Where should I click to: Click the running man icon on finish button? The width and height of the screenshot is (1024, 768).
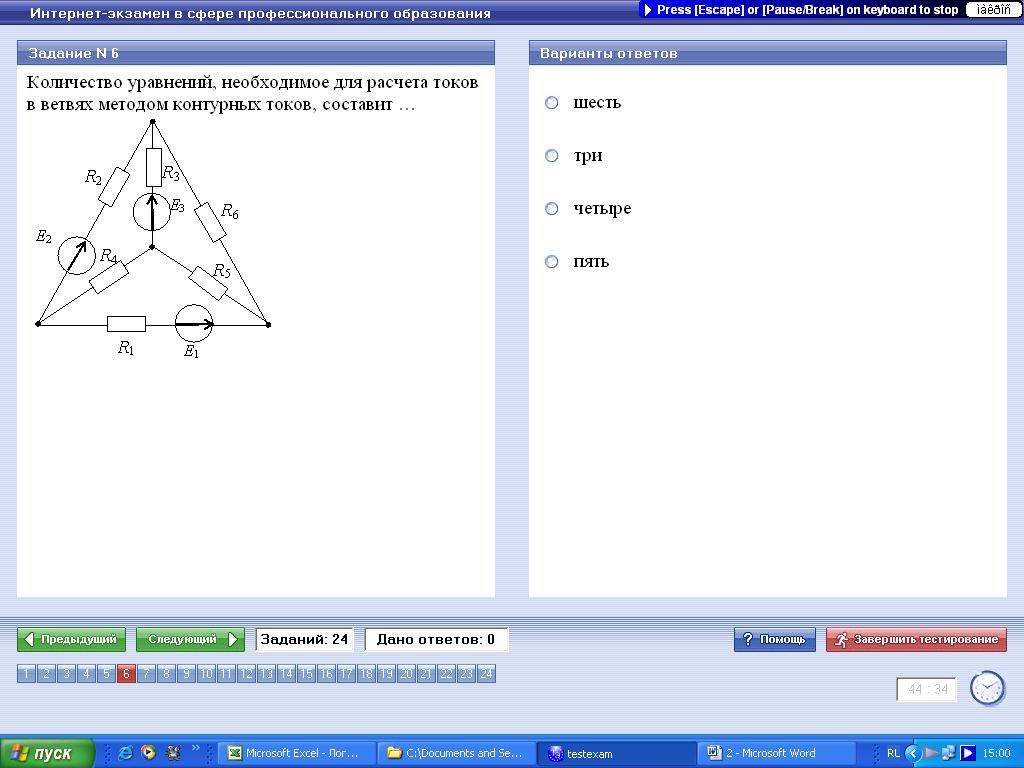tap(841, 640)
